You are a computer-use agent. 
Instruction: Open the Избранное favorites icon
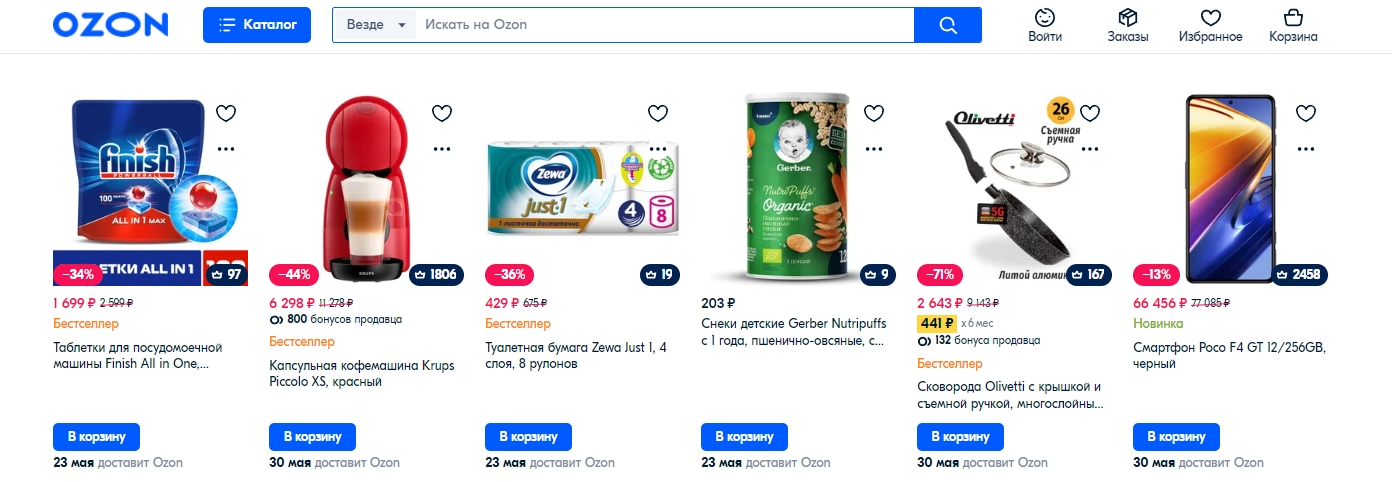[1211, 26]
